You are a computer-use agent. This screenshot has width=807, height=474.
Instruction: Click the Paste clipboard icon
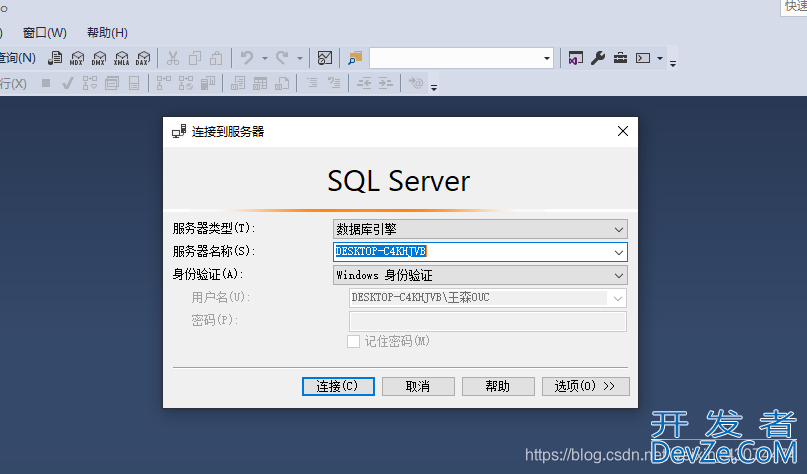click(x=216, y=58)
